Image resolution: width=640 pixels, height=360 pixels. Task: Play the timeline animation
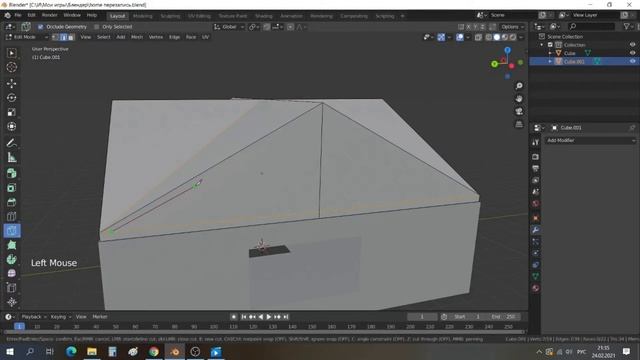[x=269, y=317]
